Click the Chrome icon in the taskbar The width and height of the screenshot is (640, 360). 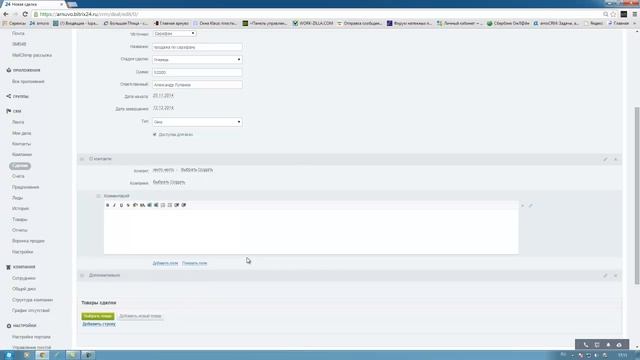(42, 355)
